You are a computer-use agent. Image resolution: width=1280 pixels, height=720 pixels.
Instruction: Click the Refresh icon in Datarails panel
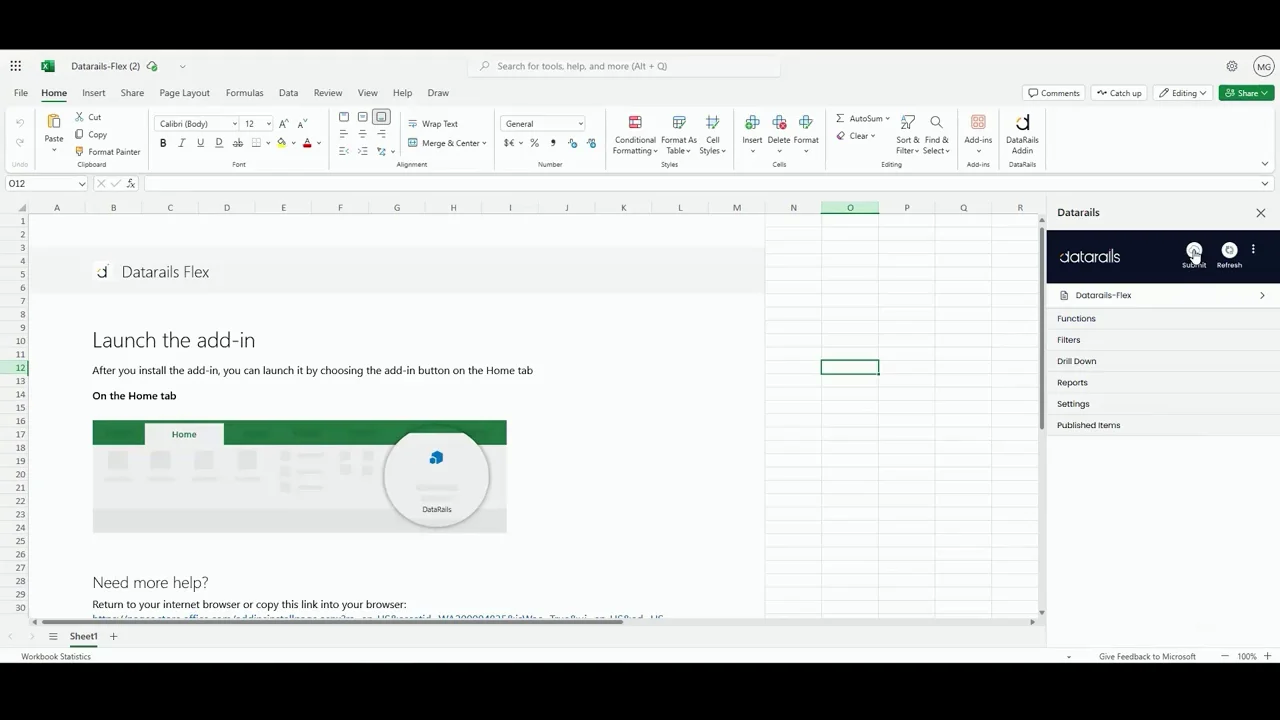point(1229,250)
